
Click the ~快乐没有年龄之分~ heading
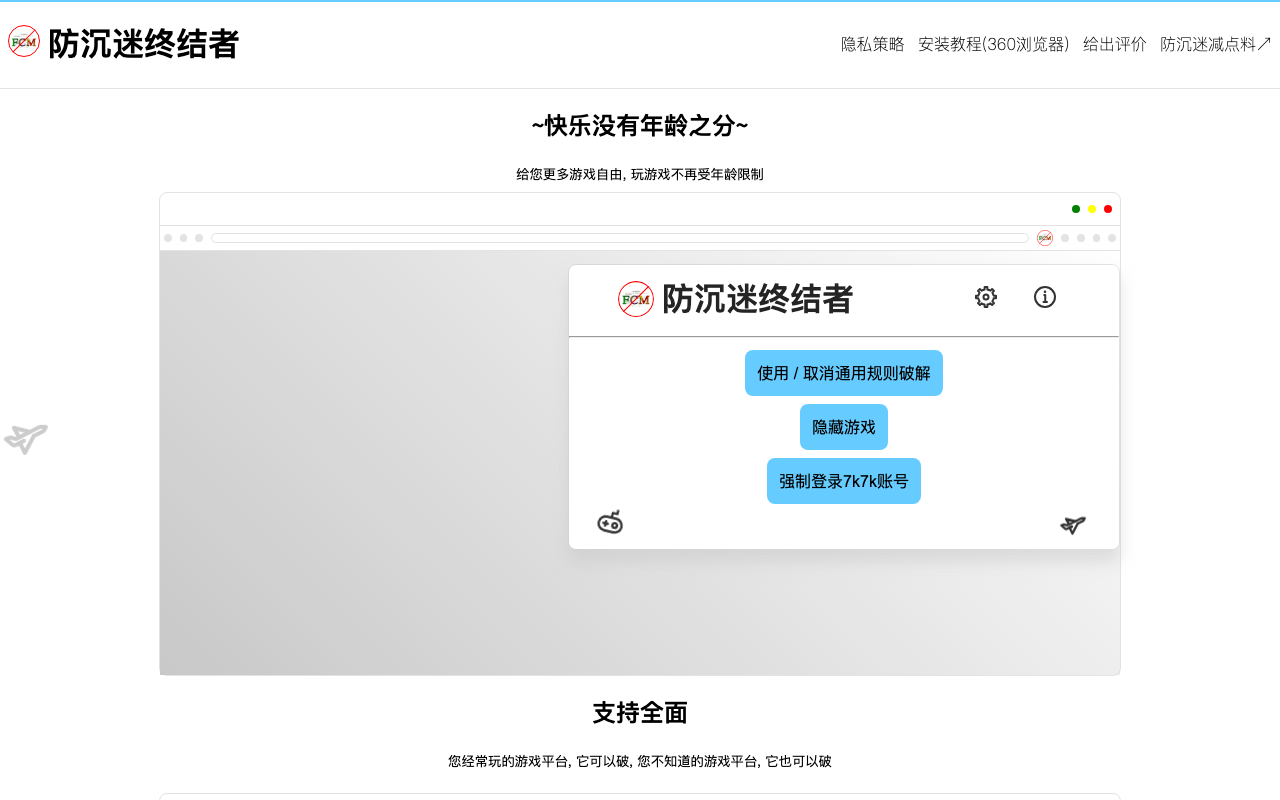[x=640, y=126]
